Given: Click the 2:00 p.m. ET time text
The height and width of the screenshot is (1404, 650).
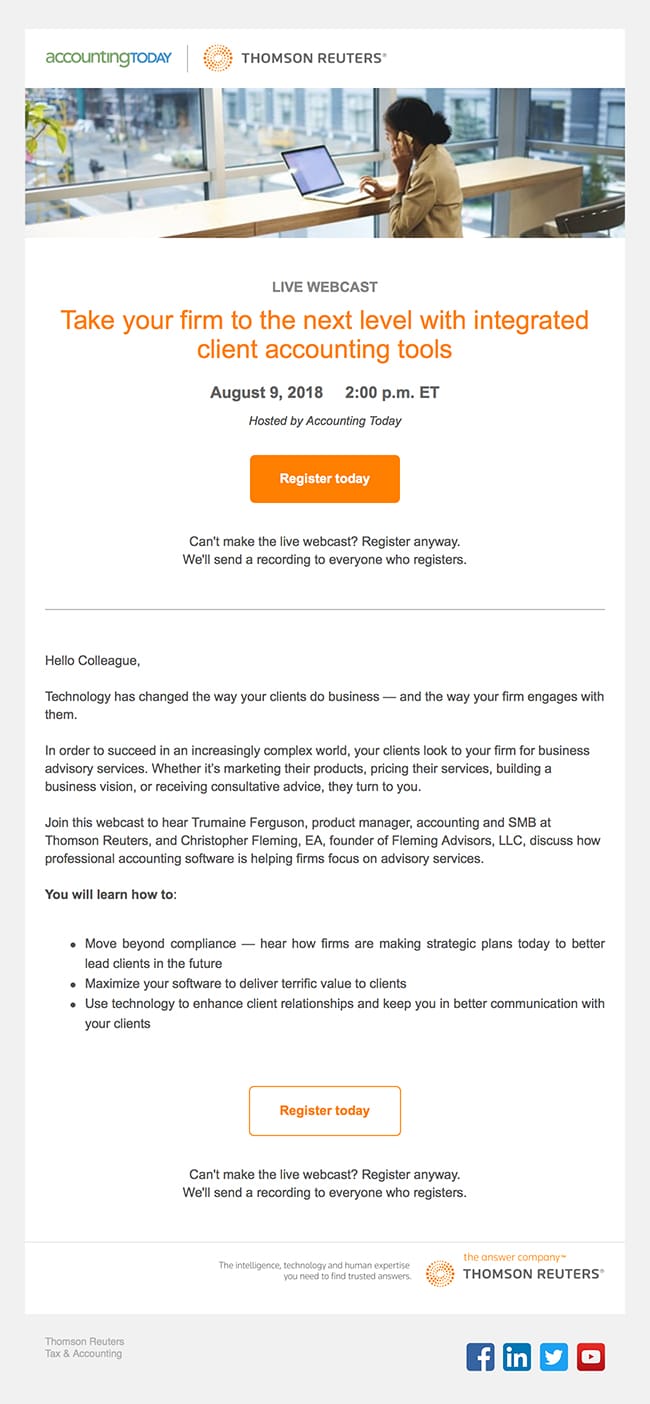Looking at the screenshot, I should (x=392, y=392).
